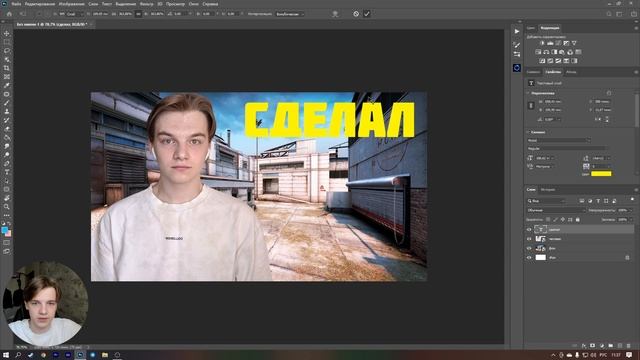
Task: Toggle lock transparent pixels
Action: tap(548, 220)
